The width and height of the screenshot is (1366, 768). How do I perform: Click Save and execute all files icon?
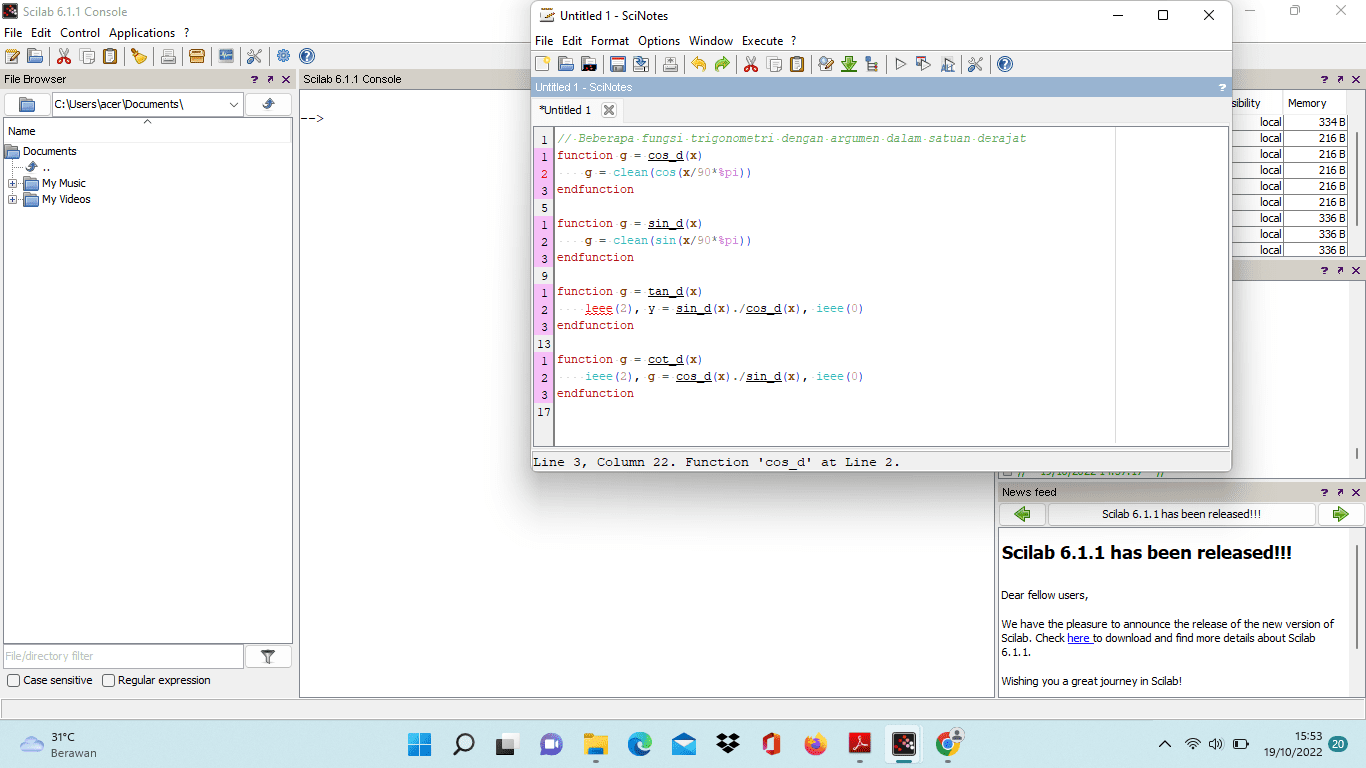tap(947, 64)
